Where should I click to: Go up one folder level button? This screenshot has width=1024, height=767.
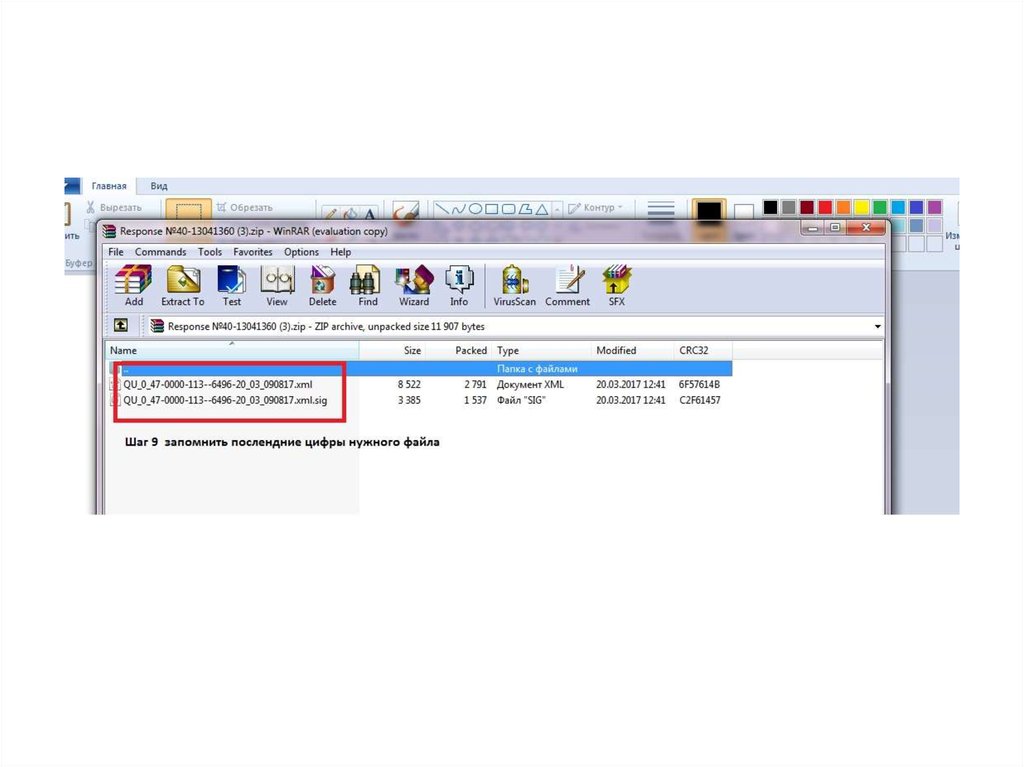click(120, 326)
